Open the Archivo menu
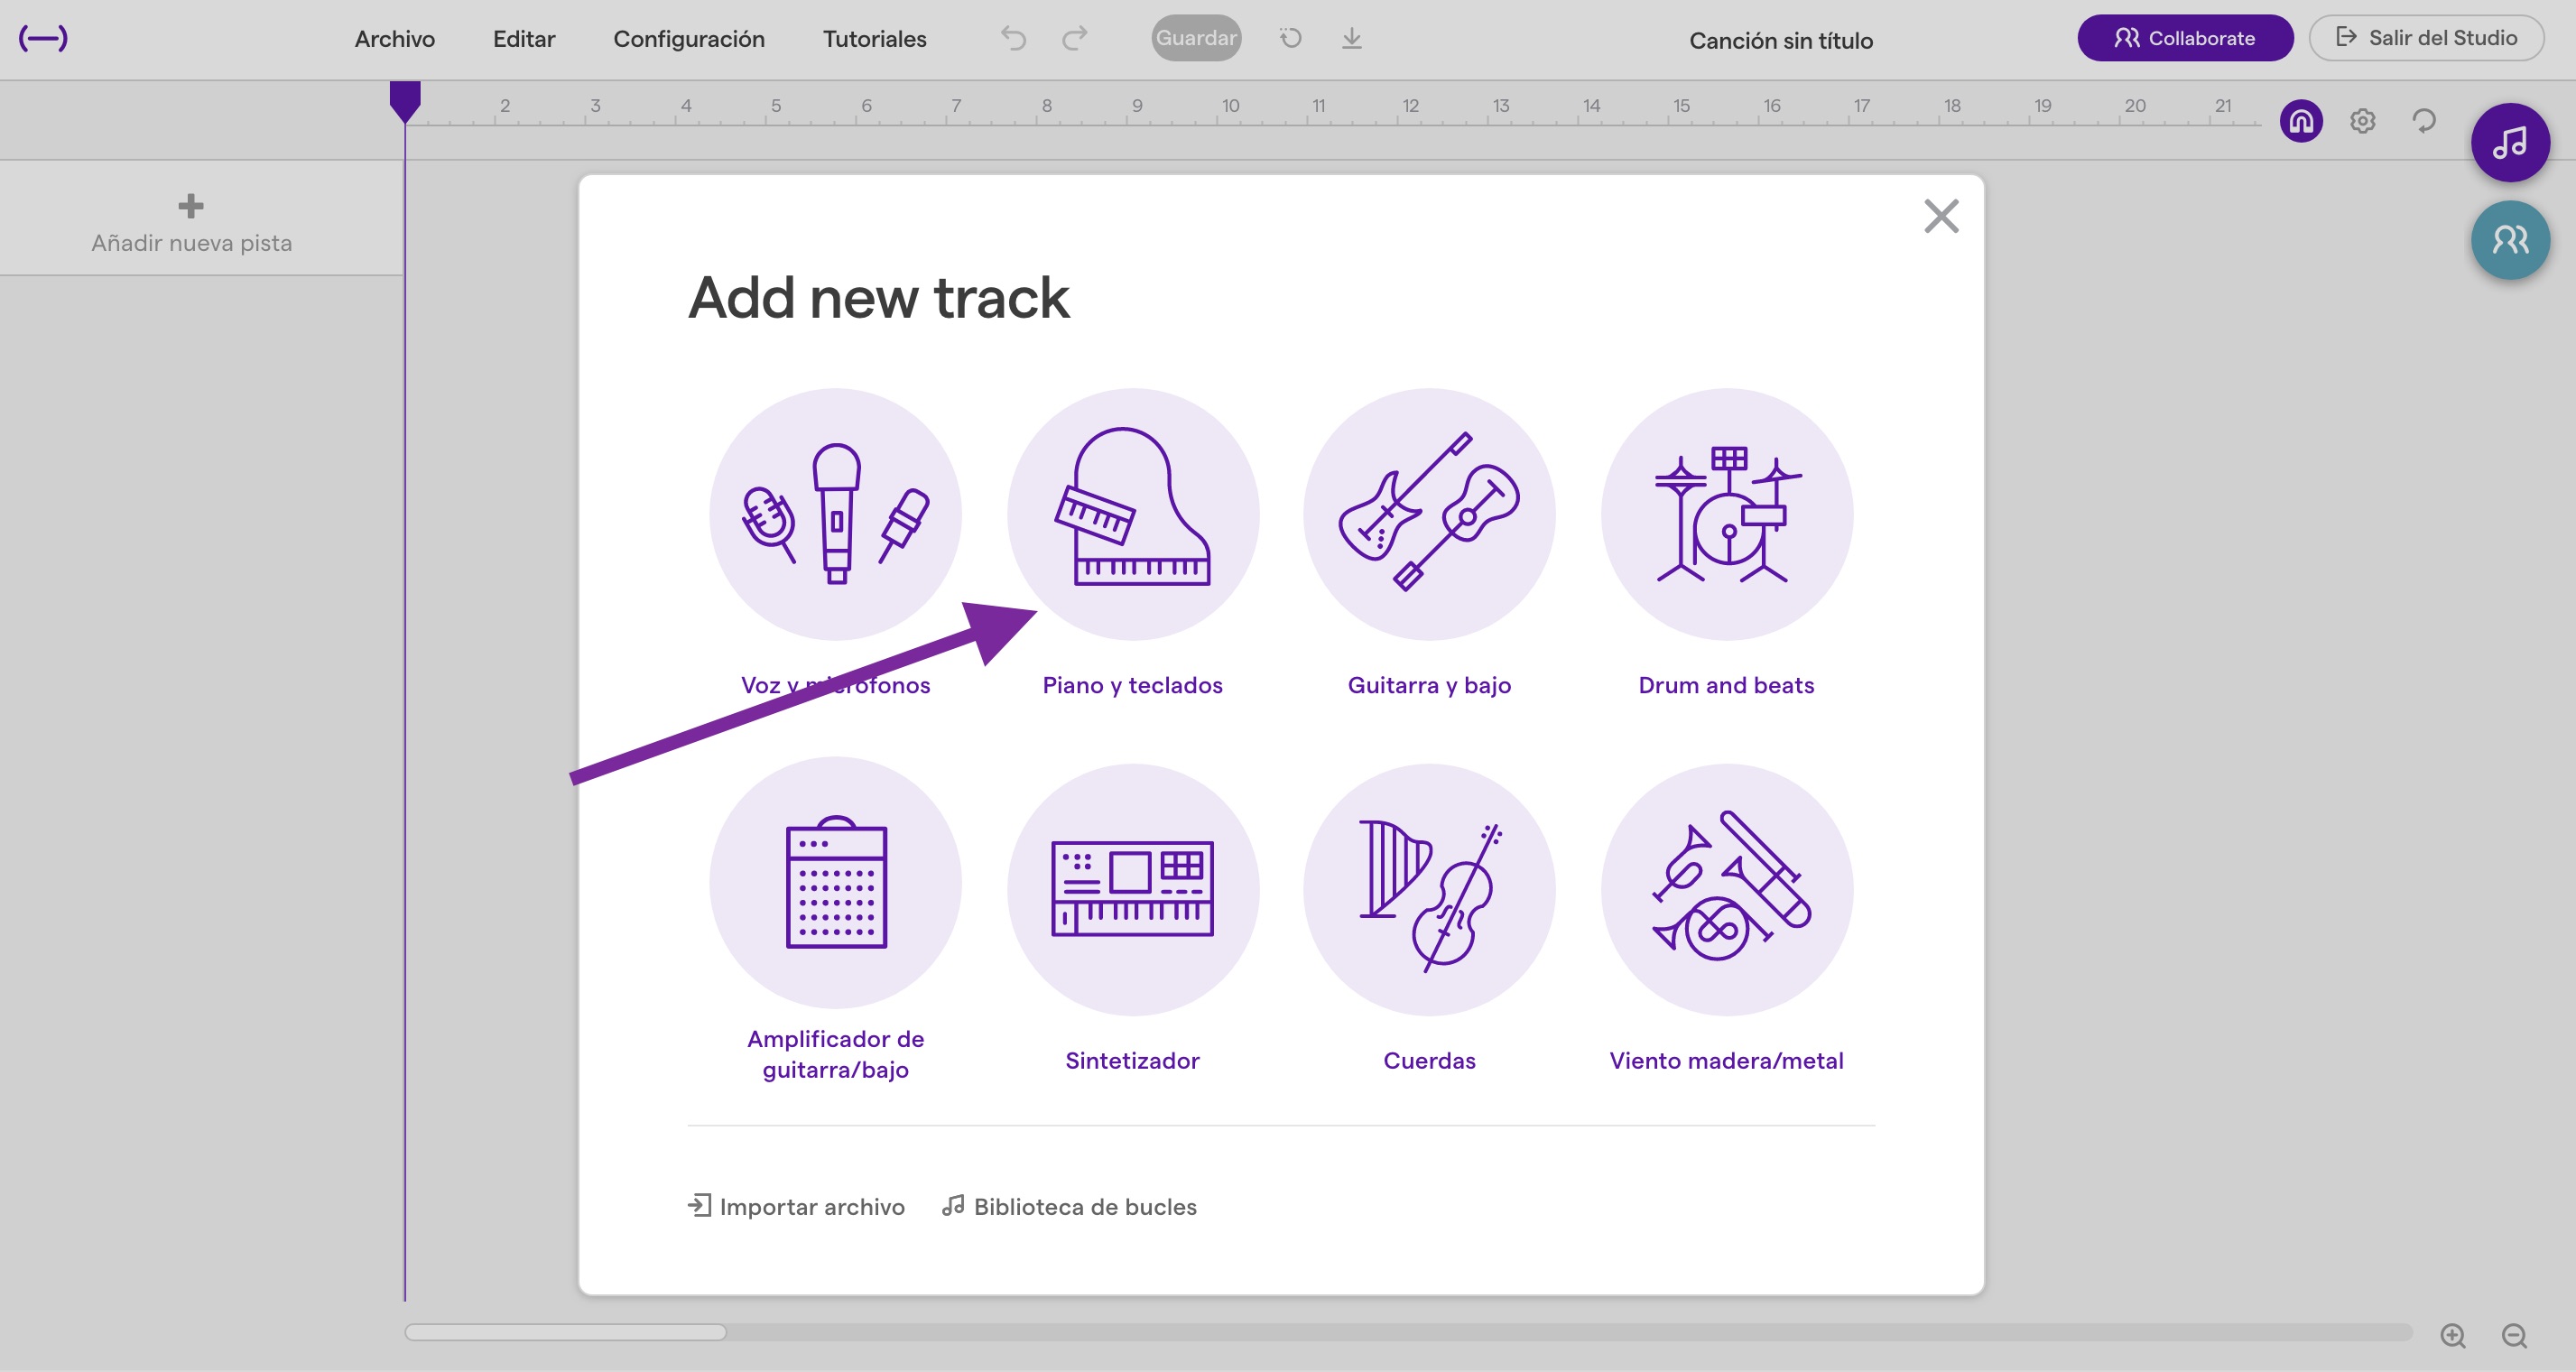The width and height of the screenshot is (2576, 1372). click(394, 39)
